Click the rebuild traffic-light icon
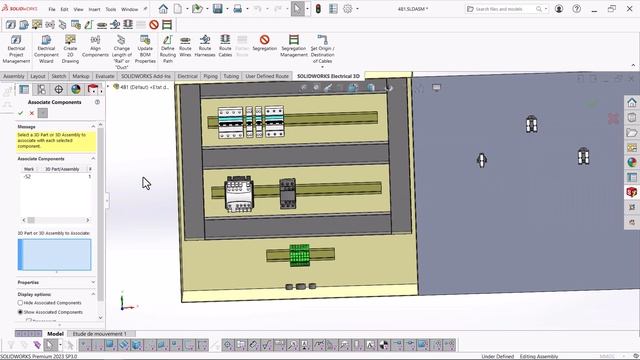 (318, 9)
